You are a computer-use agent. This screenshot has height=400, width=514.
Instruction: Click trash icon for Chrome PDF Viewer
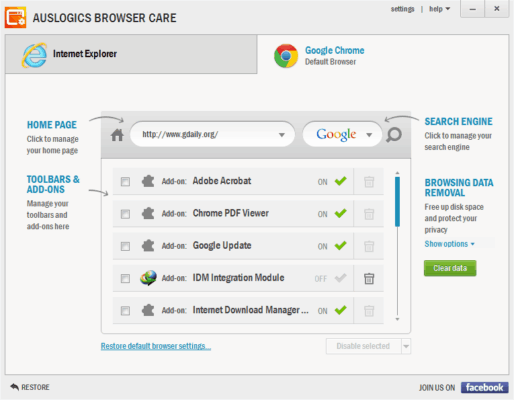[x=369, y=214]
